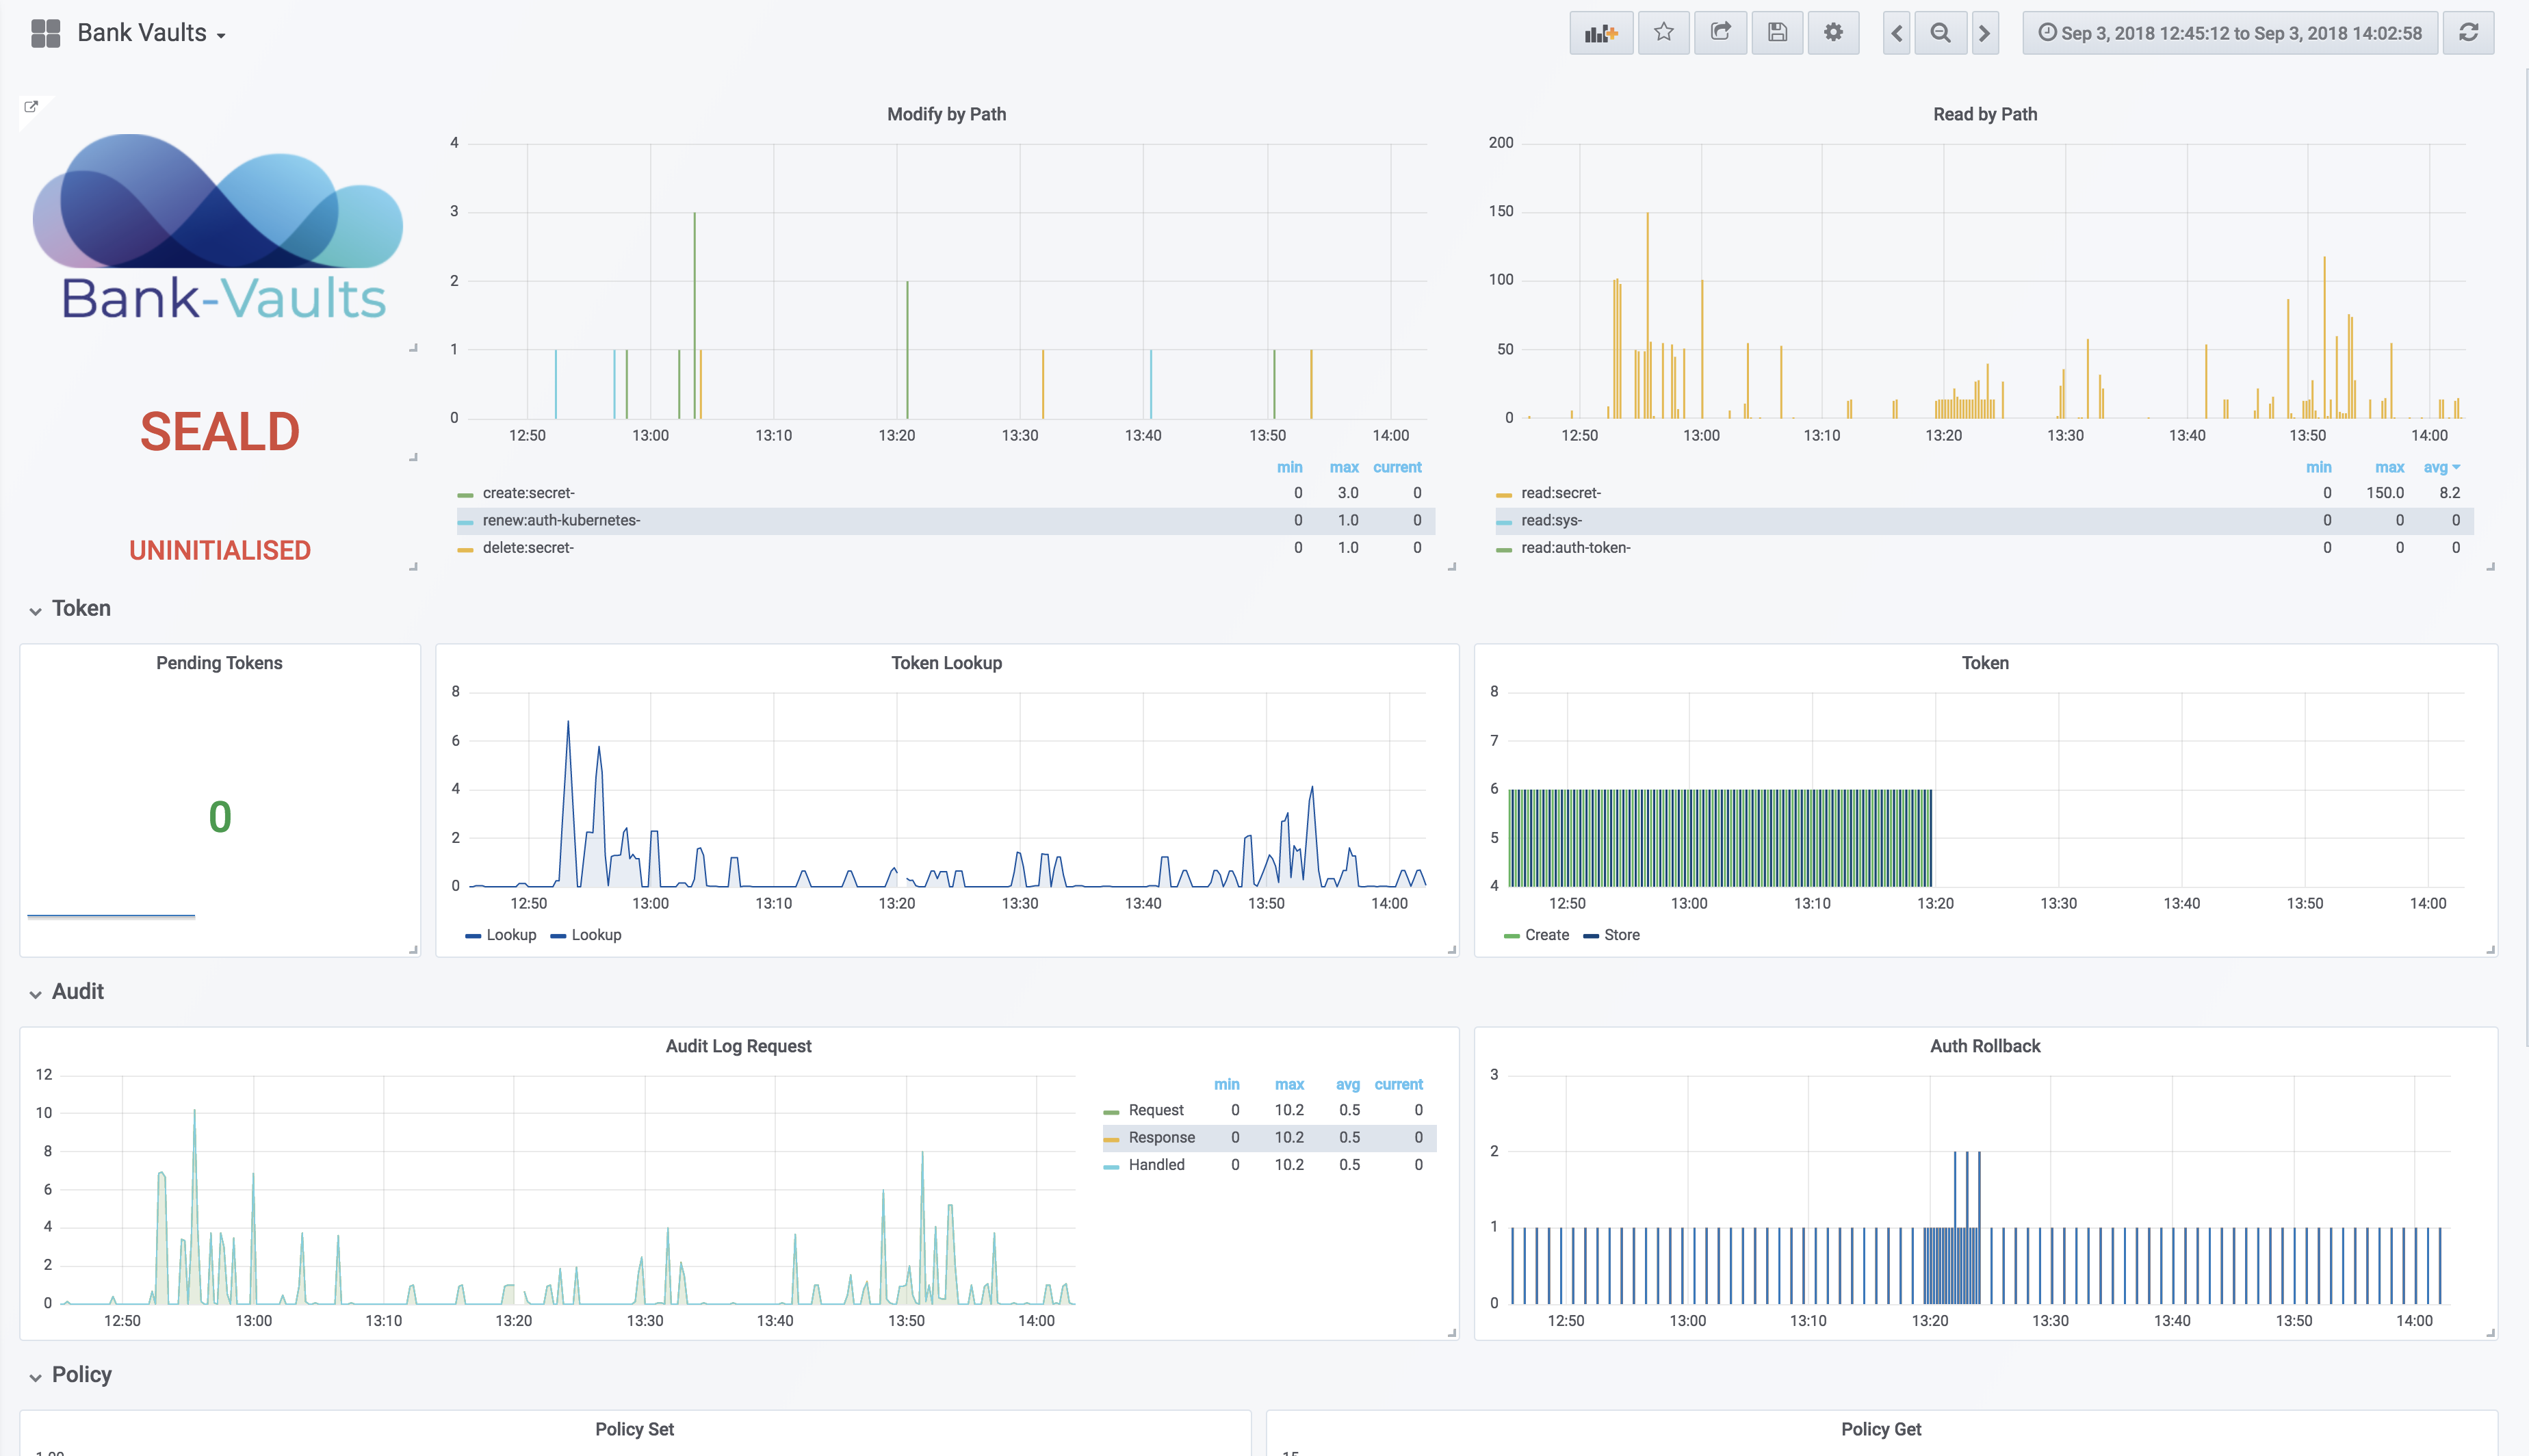This screenshot has height=1456, width=2529.
Task: Sort Read by Path legend by avg
Action: [x=2438, y=467]
